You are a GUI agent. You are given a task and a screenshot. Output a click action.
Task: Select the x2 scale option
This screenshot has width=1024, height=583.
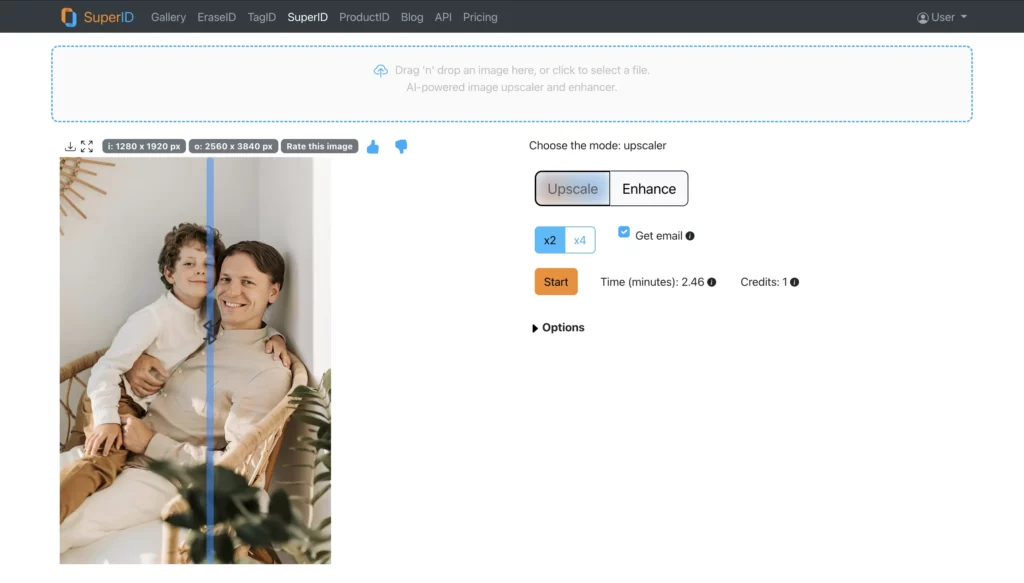[549, 240]
